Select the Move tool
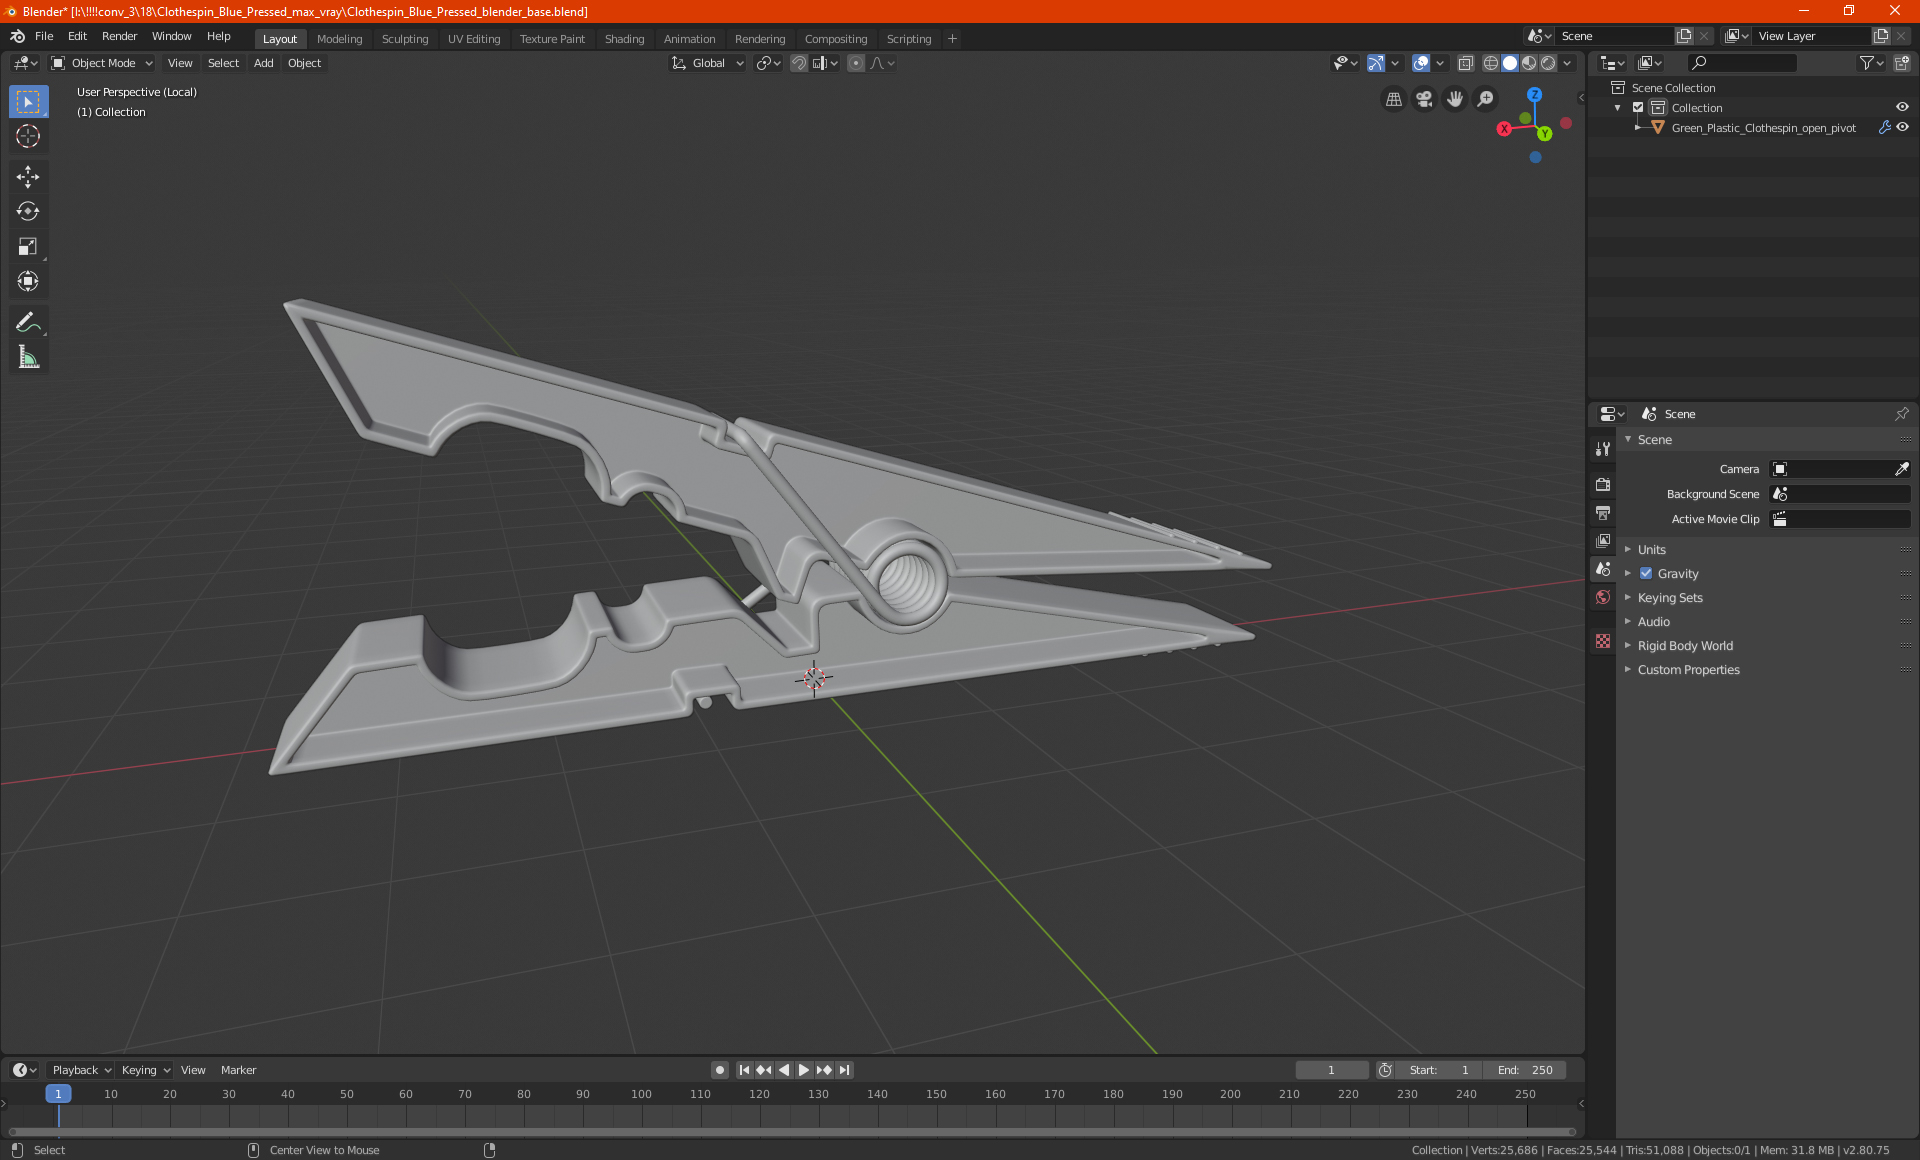 coord(28,177)
